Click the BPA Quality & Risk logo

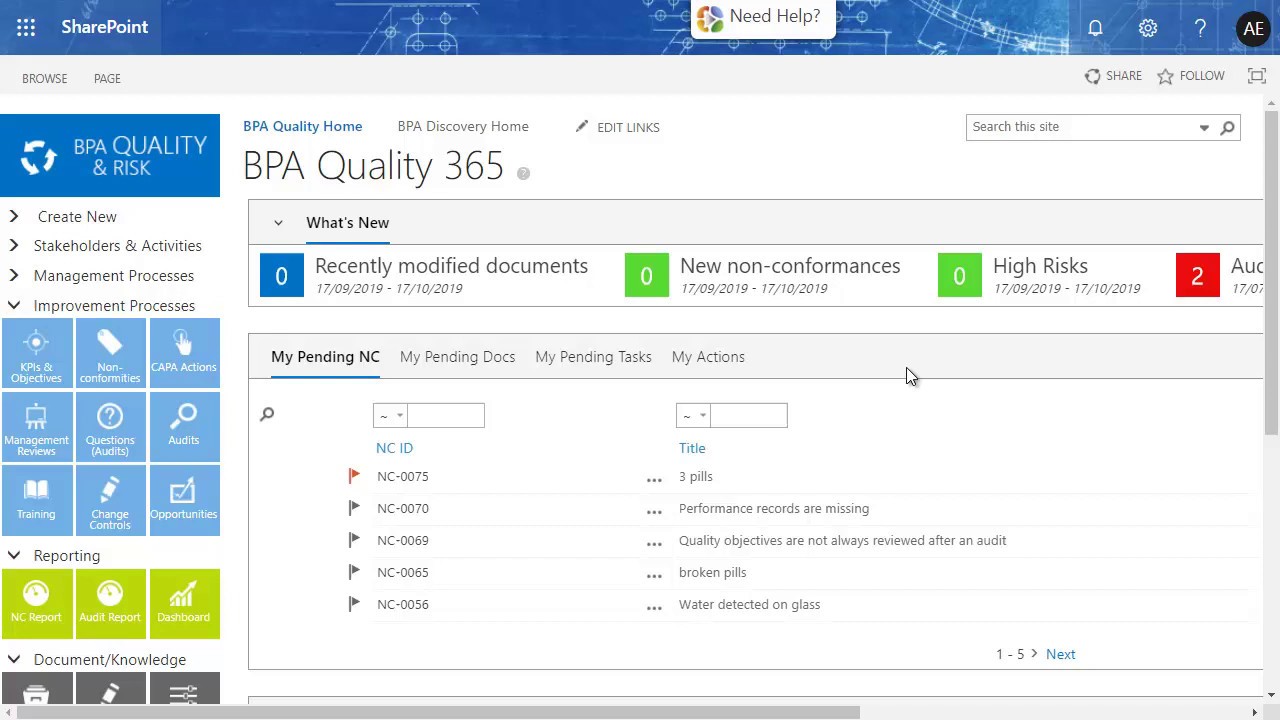pyautogui.click(x=110, y=156)
